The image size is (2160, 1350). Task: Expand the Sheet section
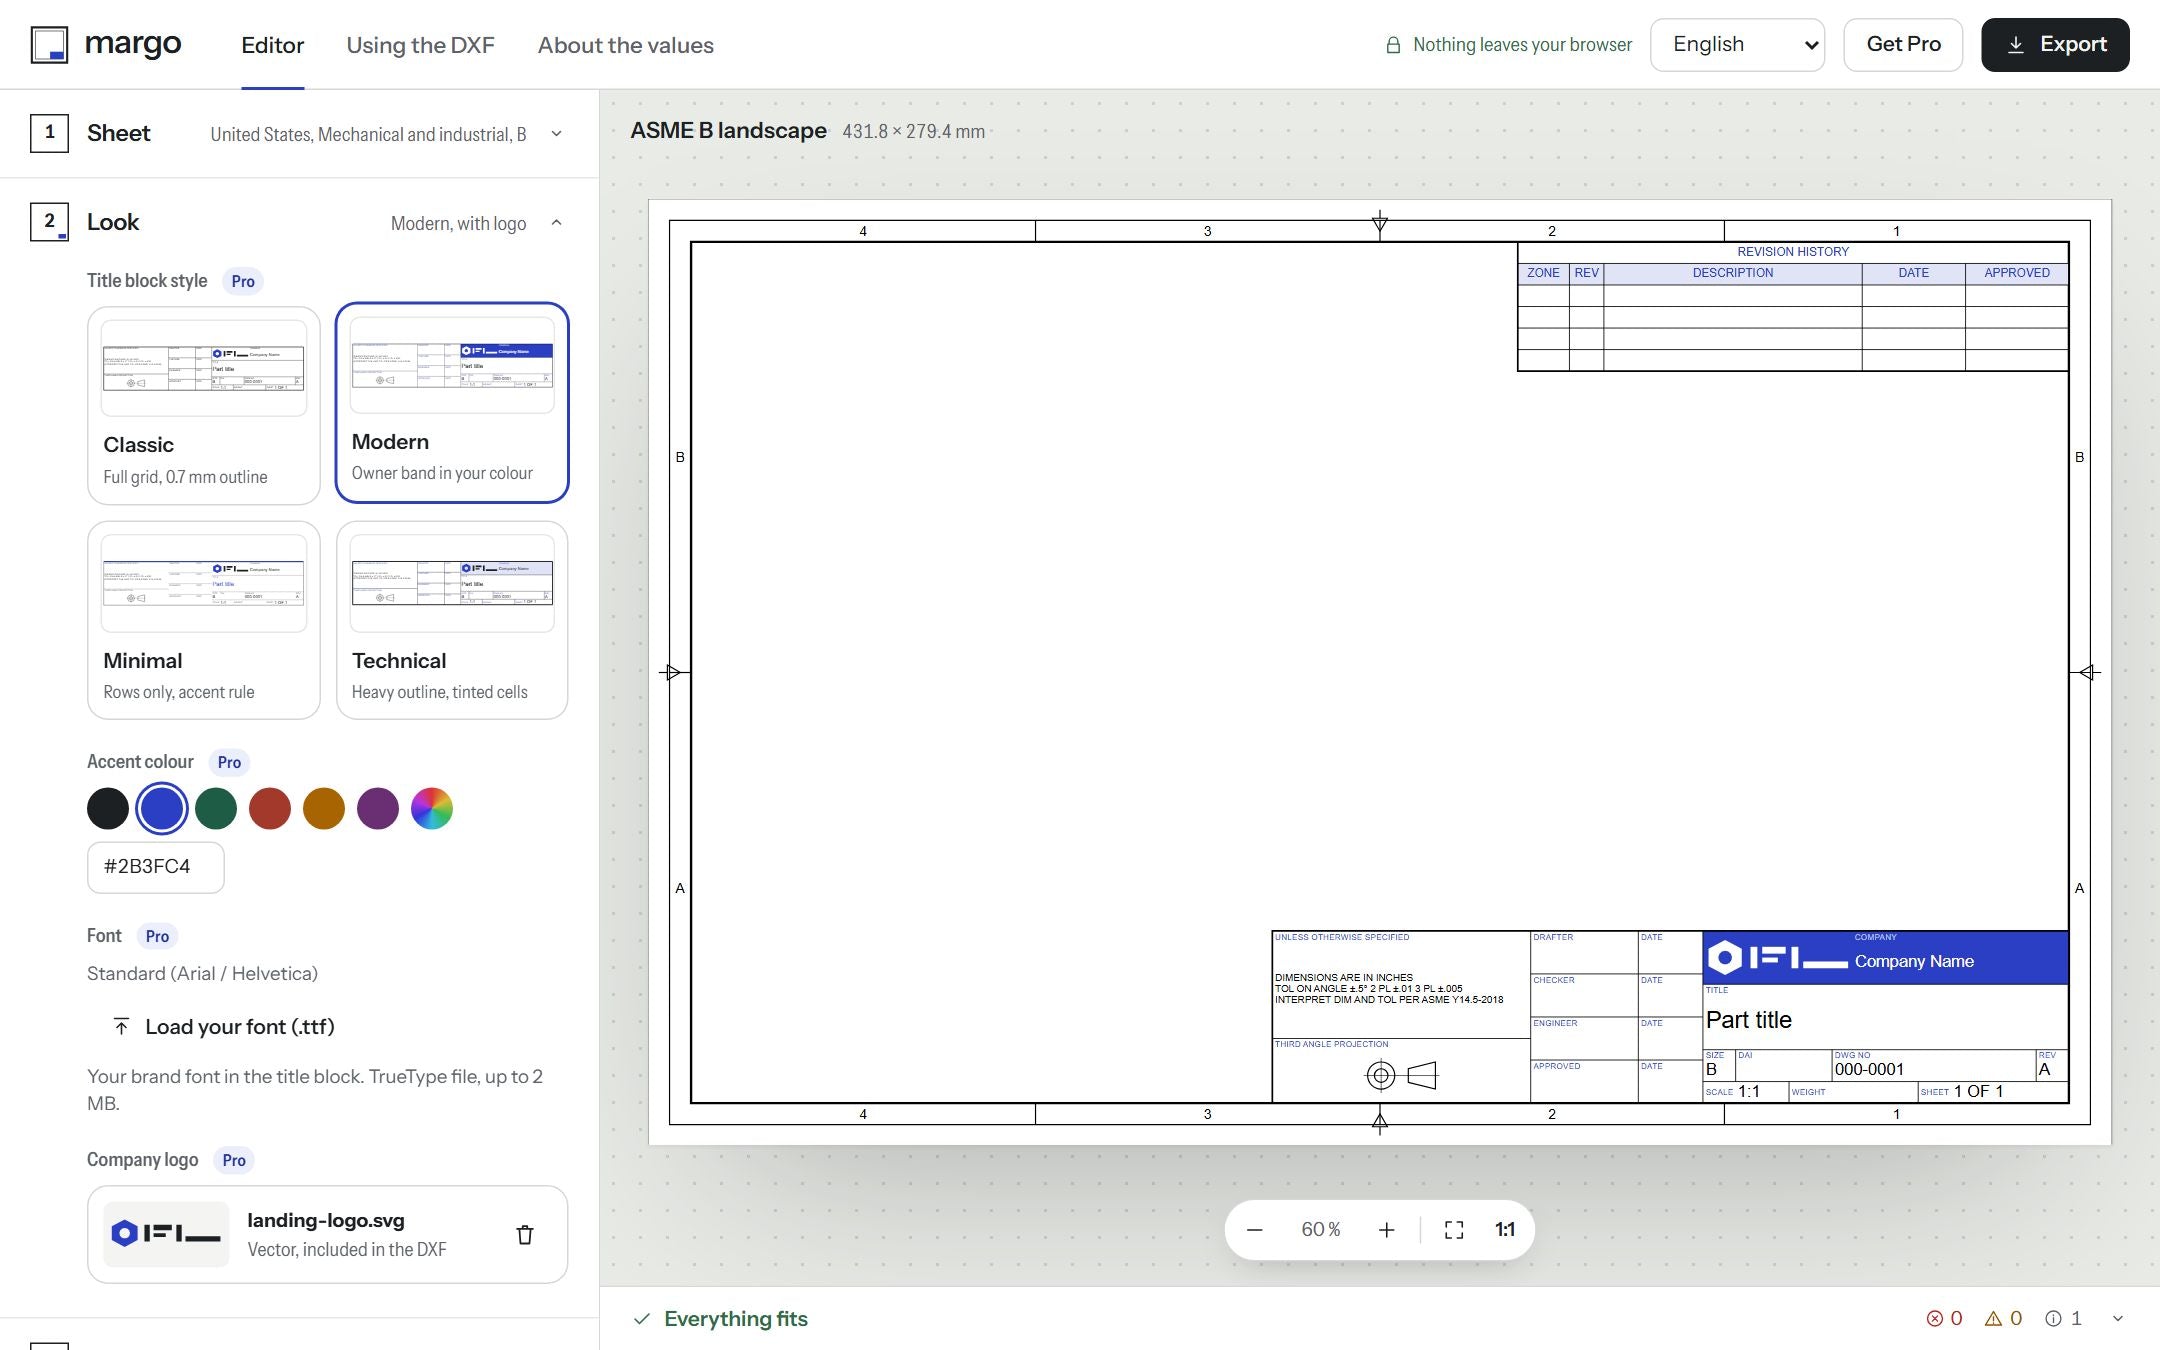point(299,133)
